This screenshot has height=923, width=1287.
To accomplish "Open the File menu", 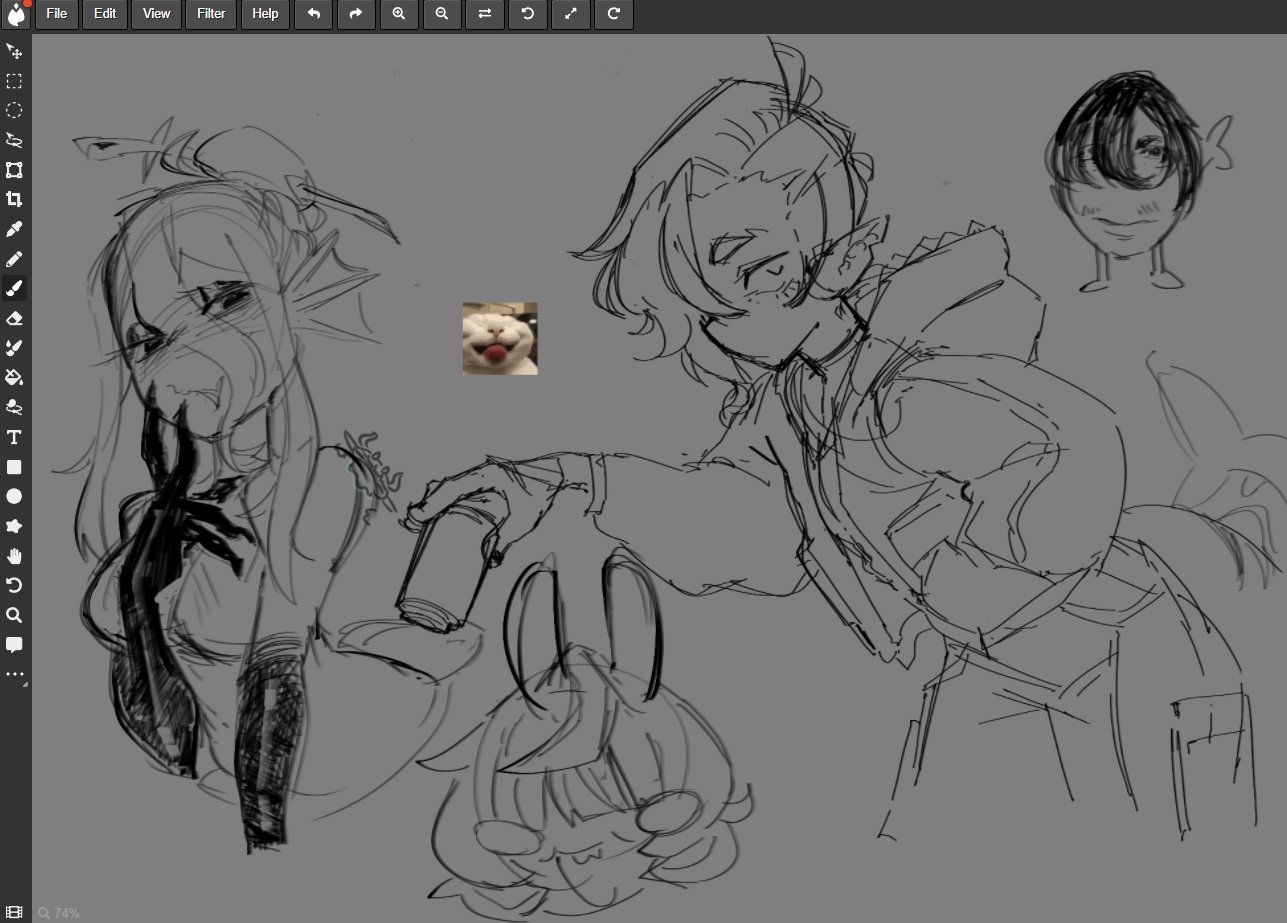I will [56, 14].
